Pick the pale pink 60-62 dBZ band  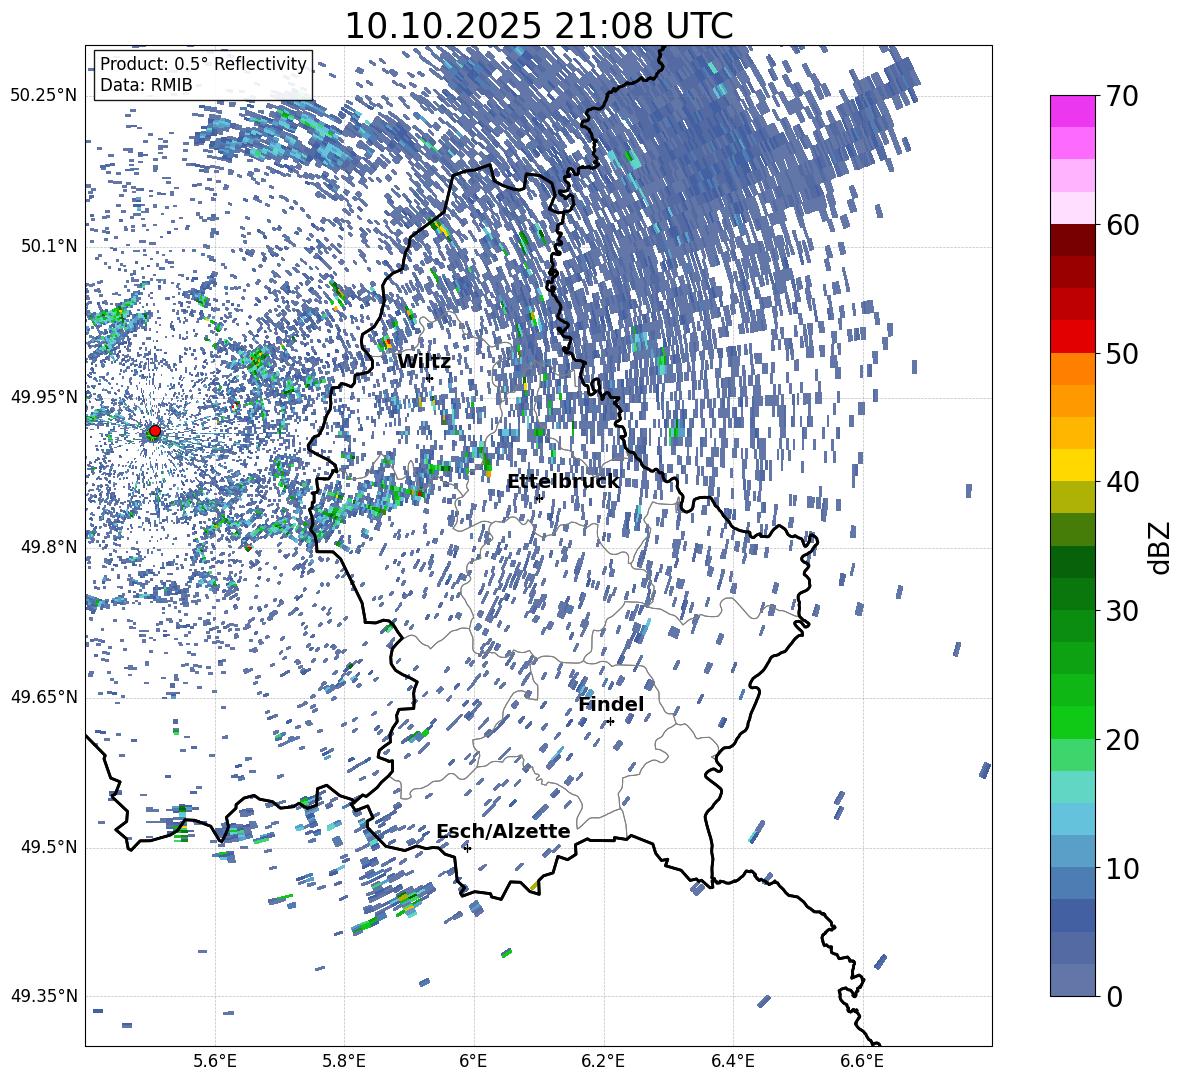click(1072, 208)
